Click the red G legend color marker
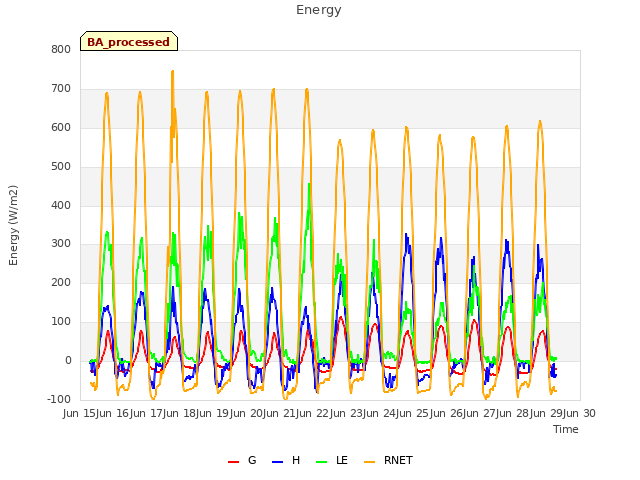The width and height of the screenshot is (640, 480). [x=233, y=462]
